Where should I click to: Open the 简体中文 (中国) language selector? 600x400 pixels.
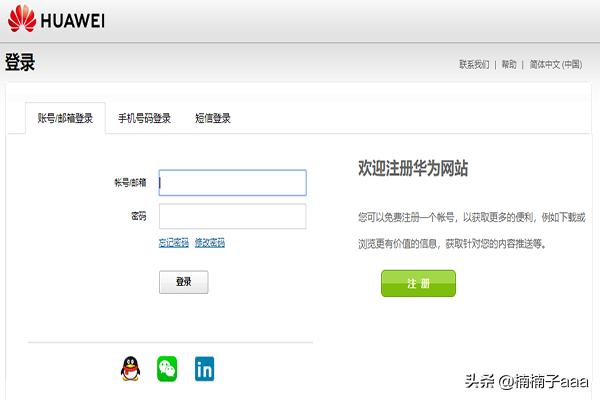(x=555, y=65)
